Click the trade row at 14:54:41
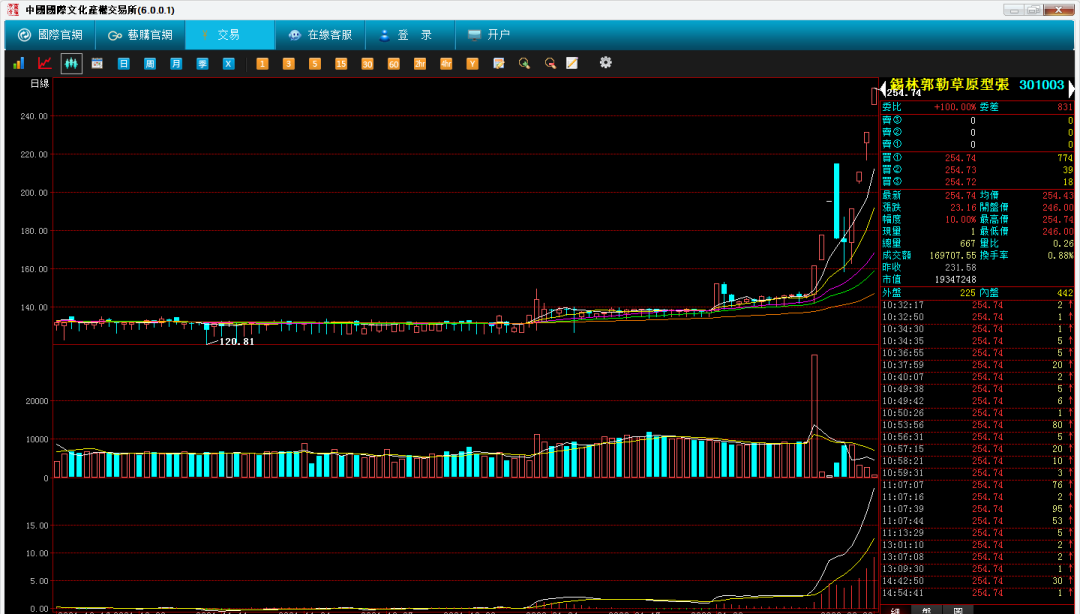Image resolution: width=1080 pixels, height=614 pixels. point(977,593)
